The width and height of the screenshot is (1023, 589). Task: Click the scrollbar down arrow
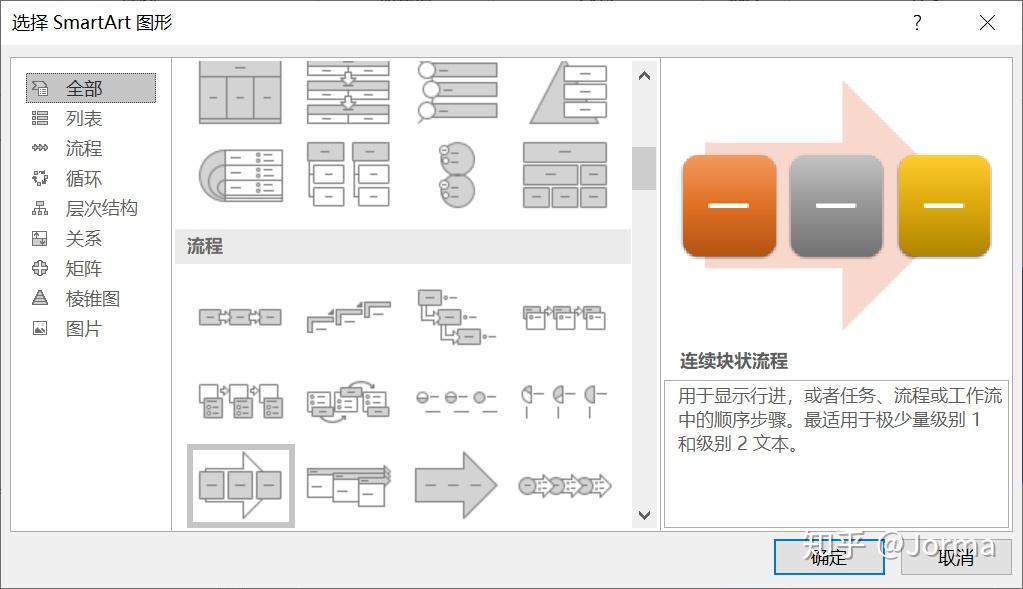[644, 515]
